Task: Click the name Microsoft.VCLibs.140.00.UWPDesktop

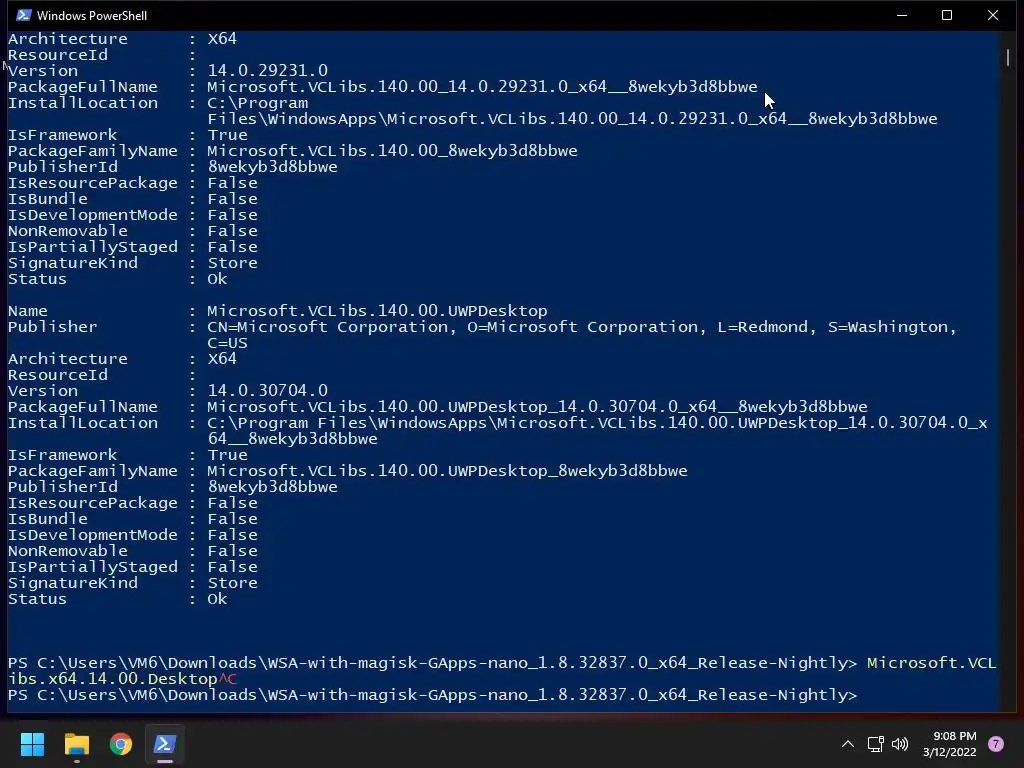Action: click(x=377, y=311)
